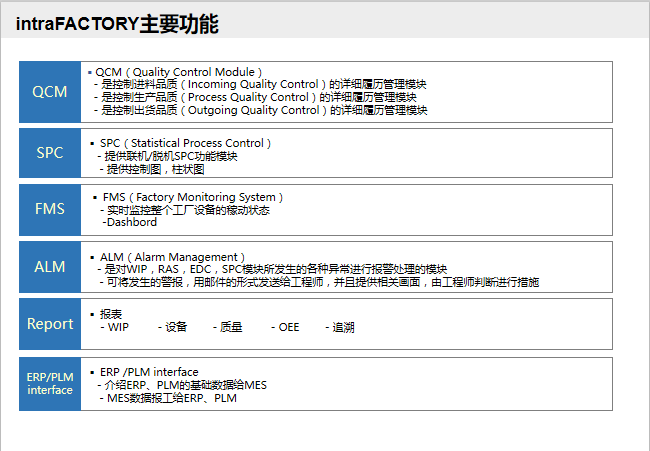Click the - 设备 report item

pos(172,327)
